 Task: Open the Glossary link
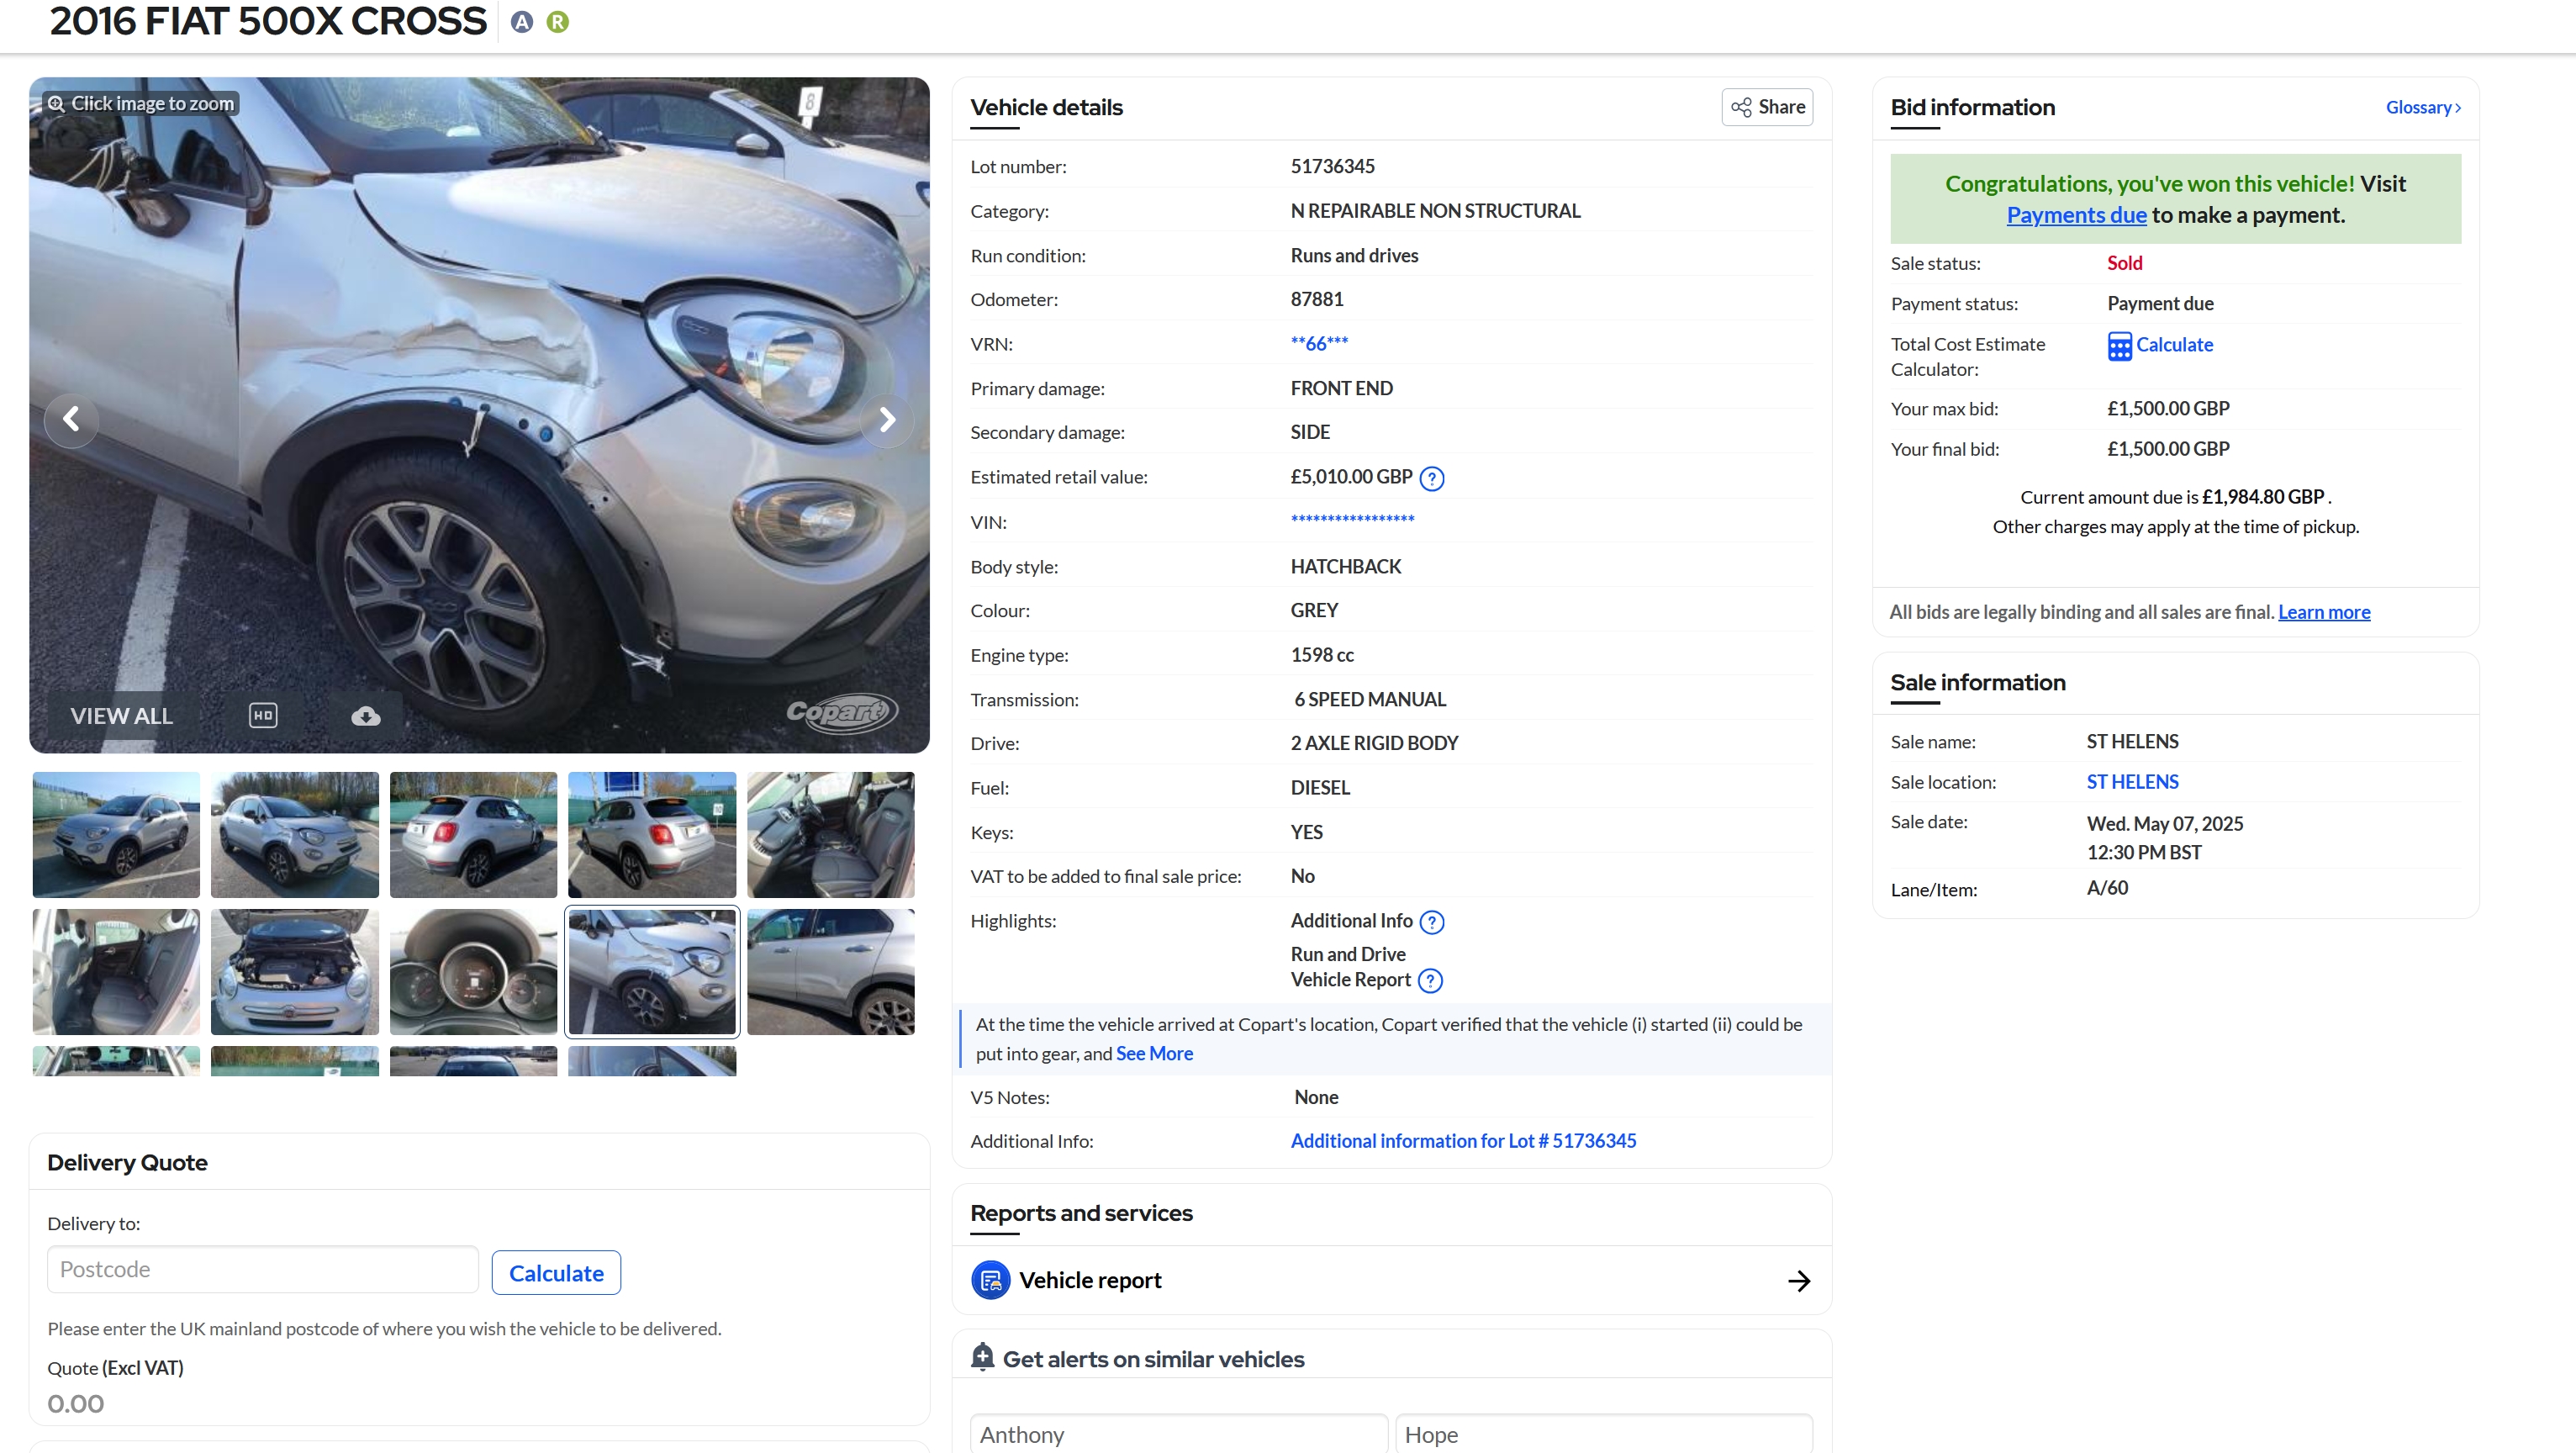click(2422, 107)
